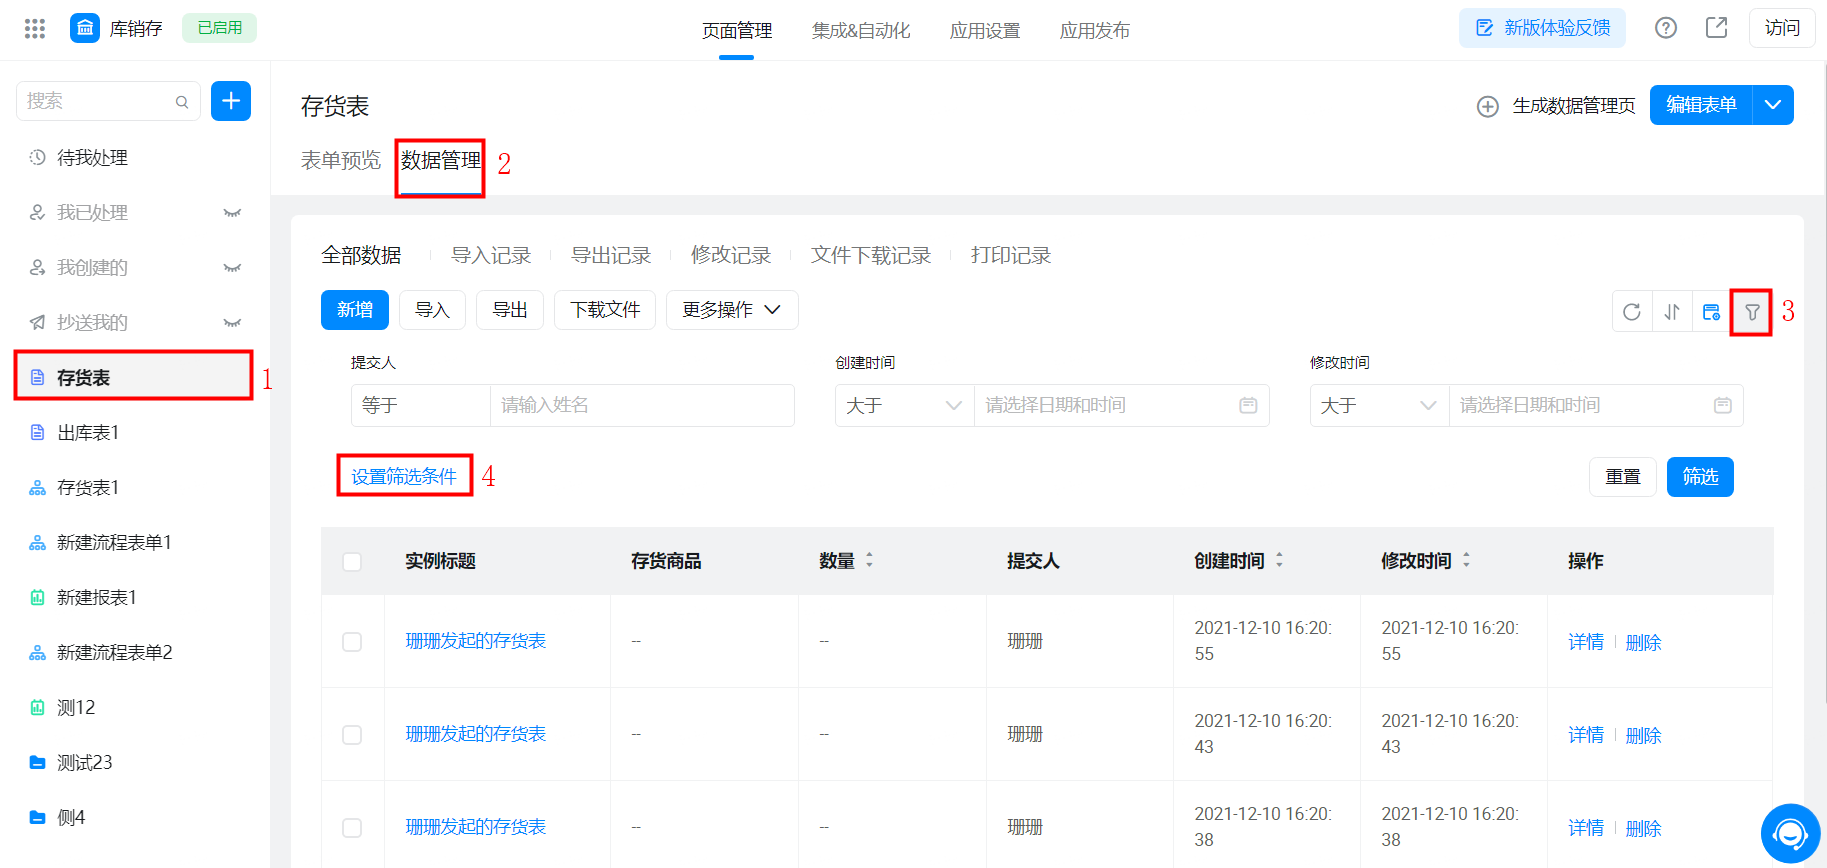The width and height of the screenshot is (1827, 868).
Task: Toggle visibility eye for 我已处理
Action: point(232,213)
